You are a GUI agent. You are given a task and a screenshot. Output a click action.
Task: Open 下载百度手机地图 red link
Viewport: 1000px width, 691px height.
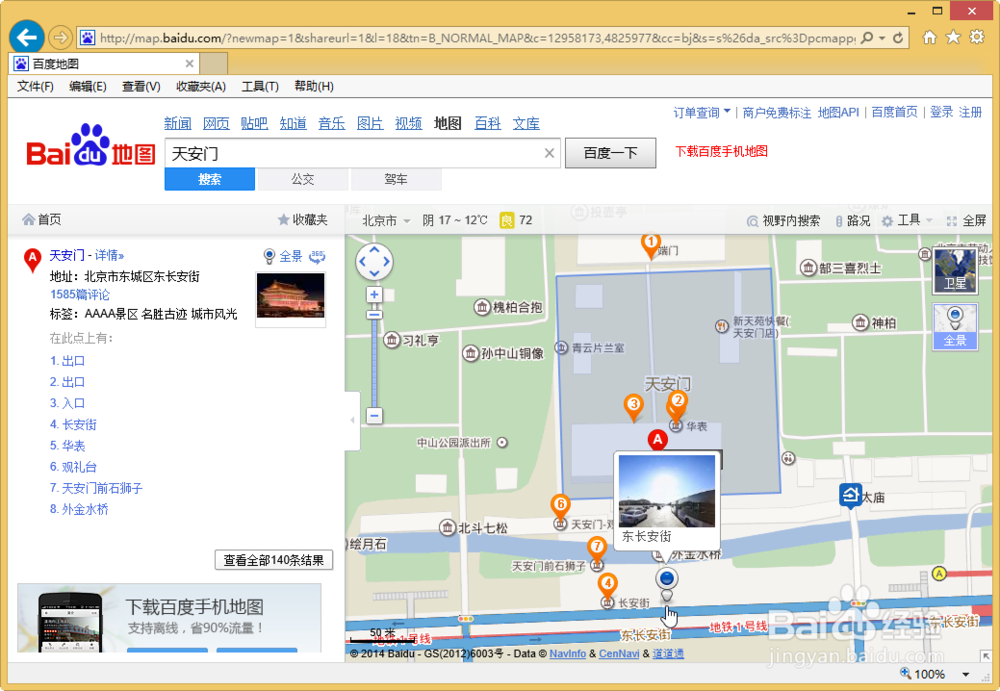721,151
